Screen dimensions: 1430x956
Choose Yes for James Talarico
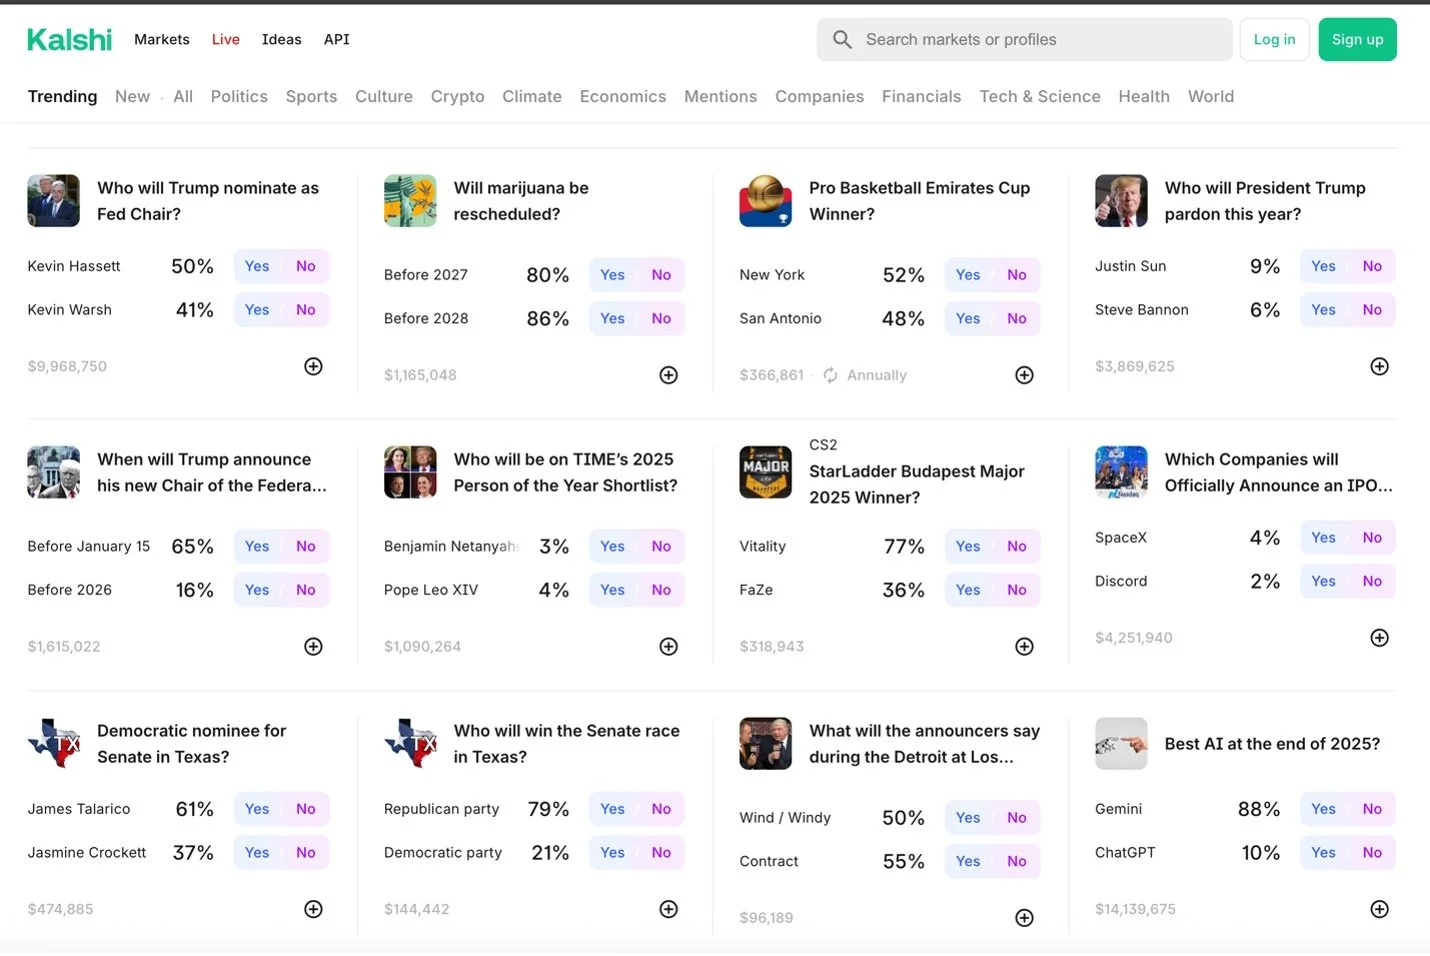click(257, 809)
